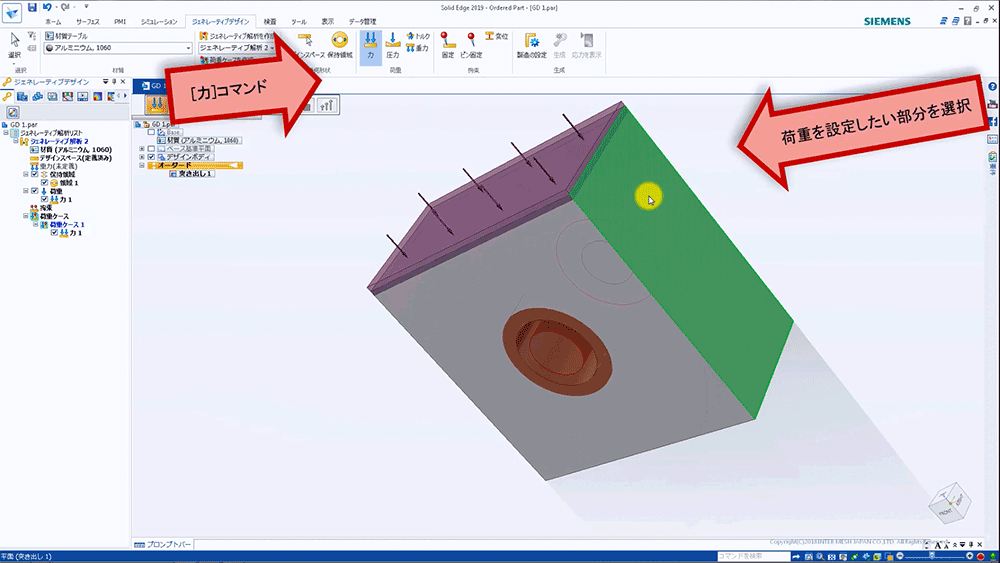Collapse the 荷重ケース tree node
Image resolution: width=1000 pixels, height=563 pixels.
(x=26, y=216)
